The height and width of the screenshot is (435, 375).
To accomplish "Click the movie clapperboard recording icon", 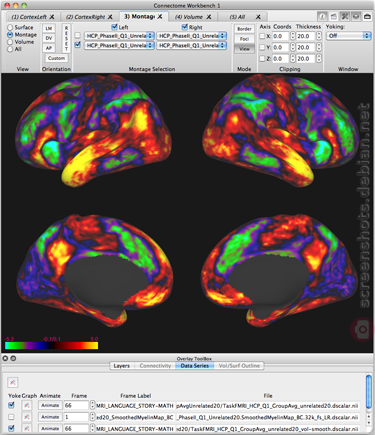I will (333, 16).
